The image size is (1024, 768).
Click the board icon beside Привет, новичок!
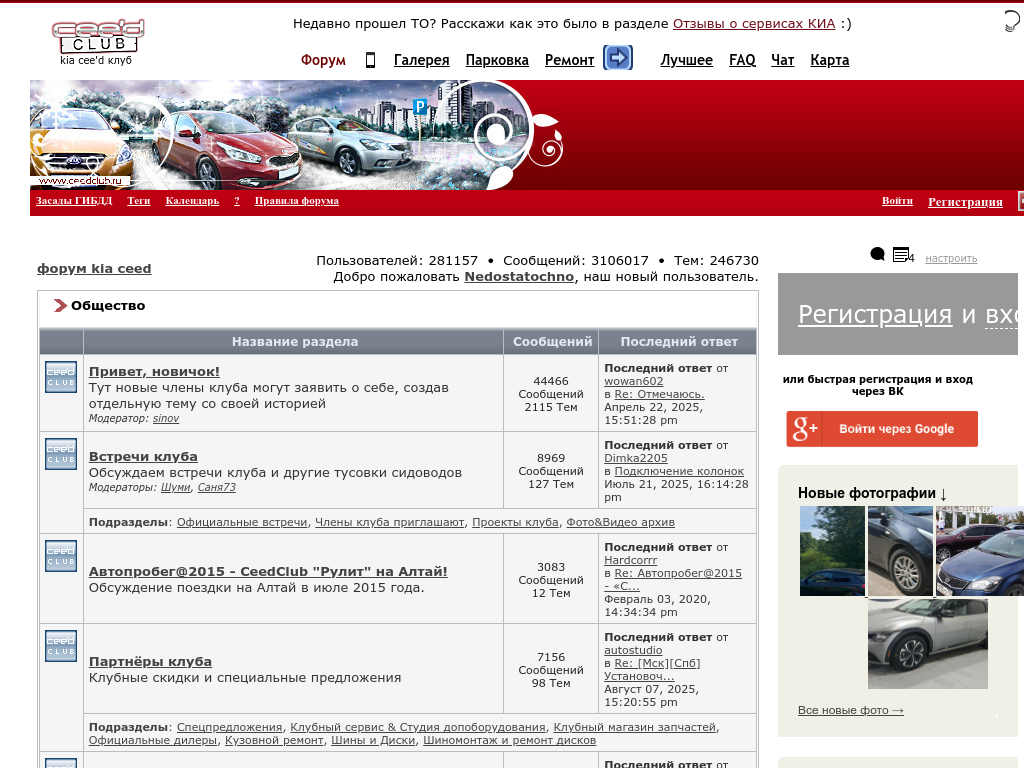[x=61, y=377]
